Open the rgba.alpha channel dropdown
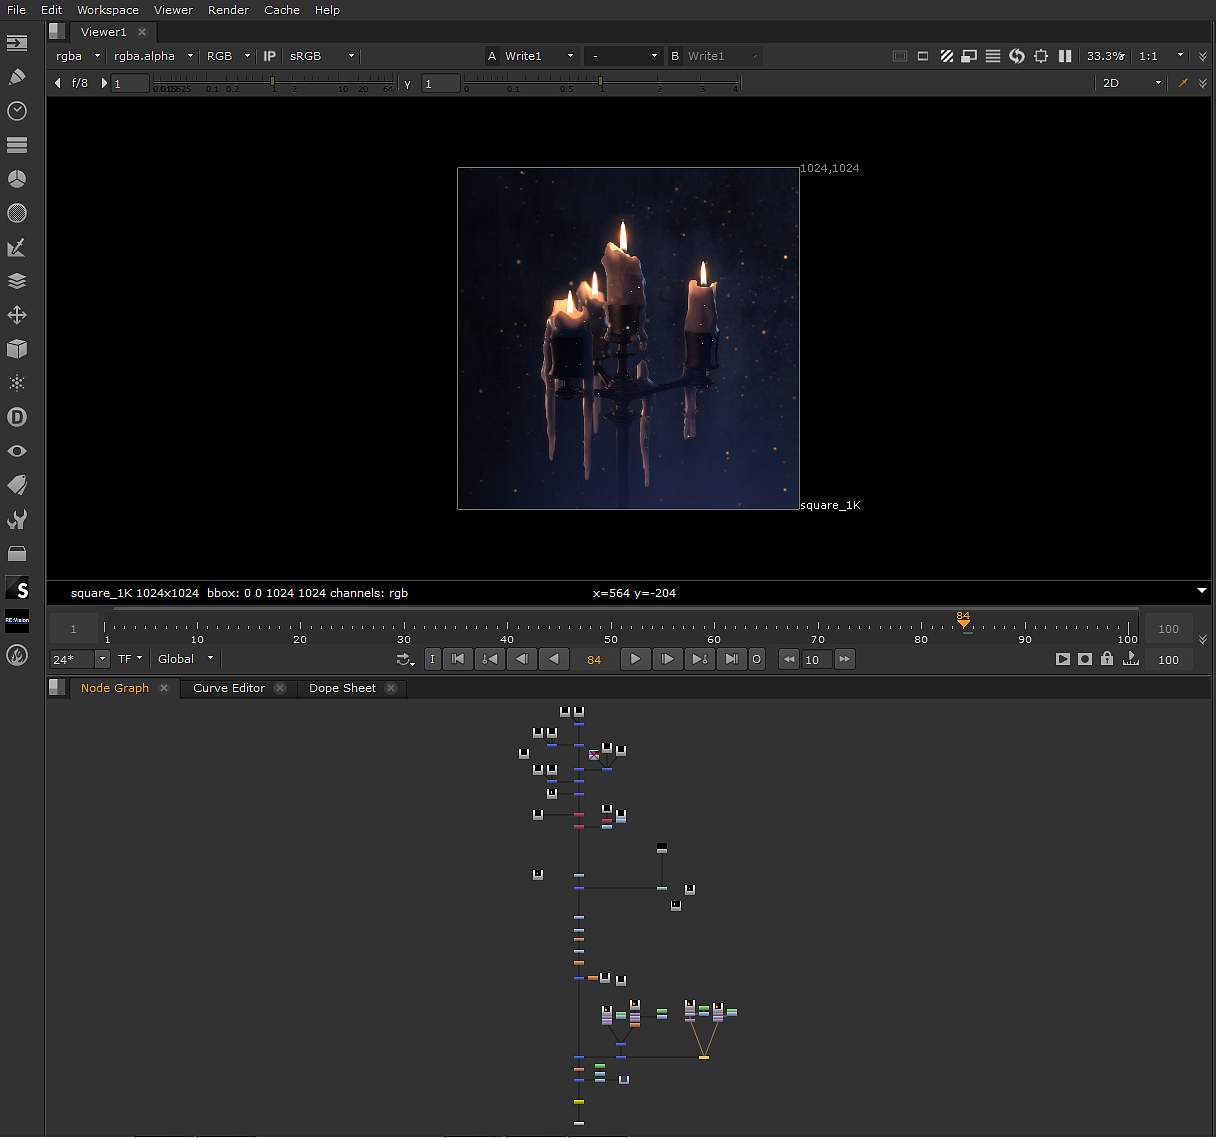This screenshot has height=1138, width=1216. (153, 56)
